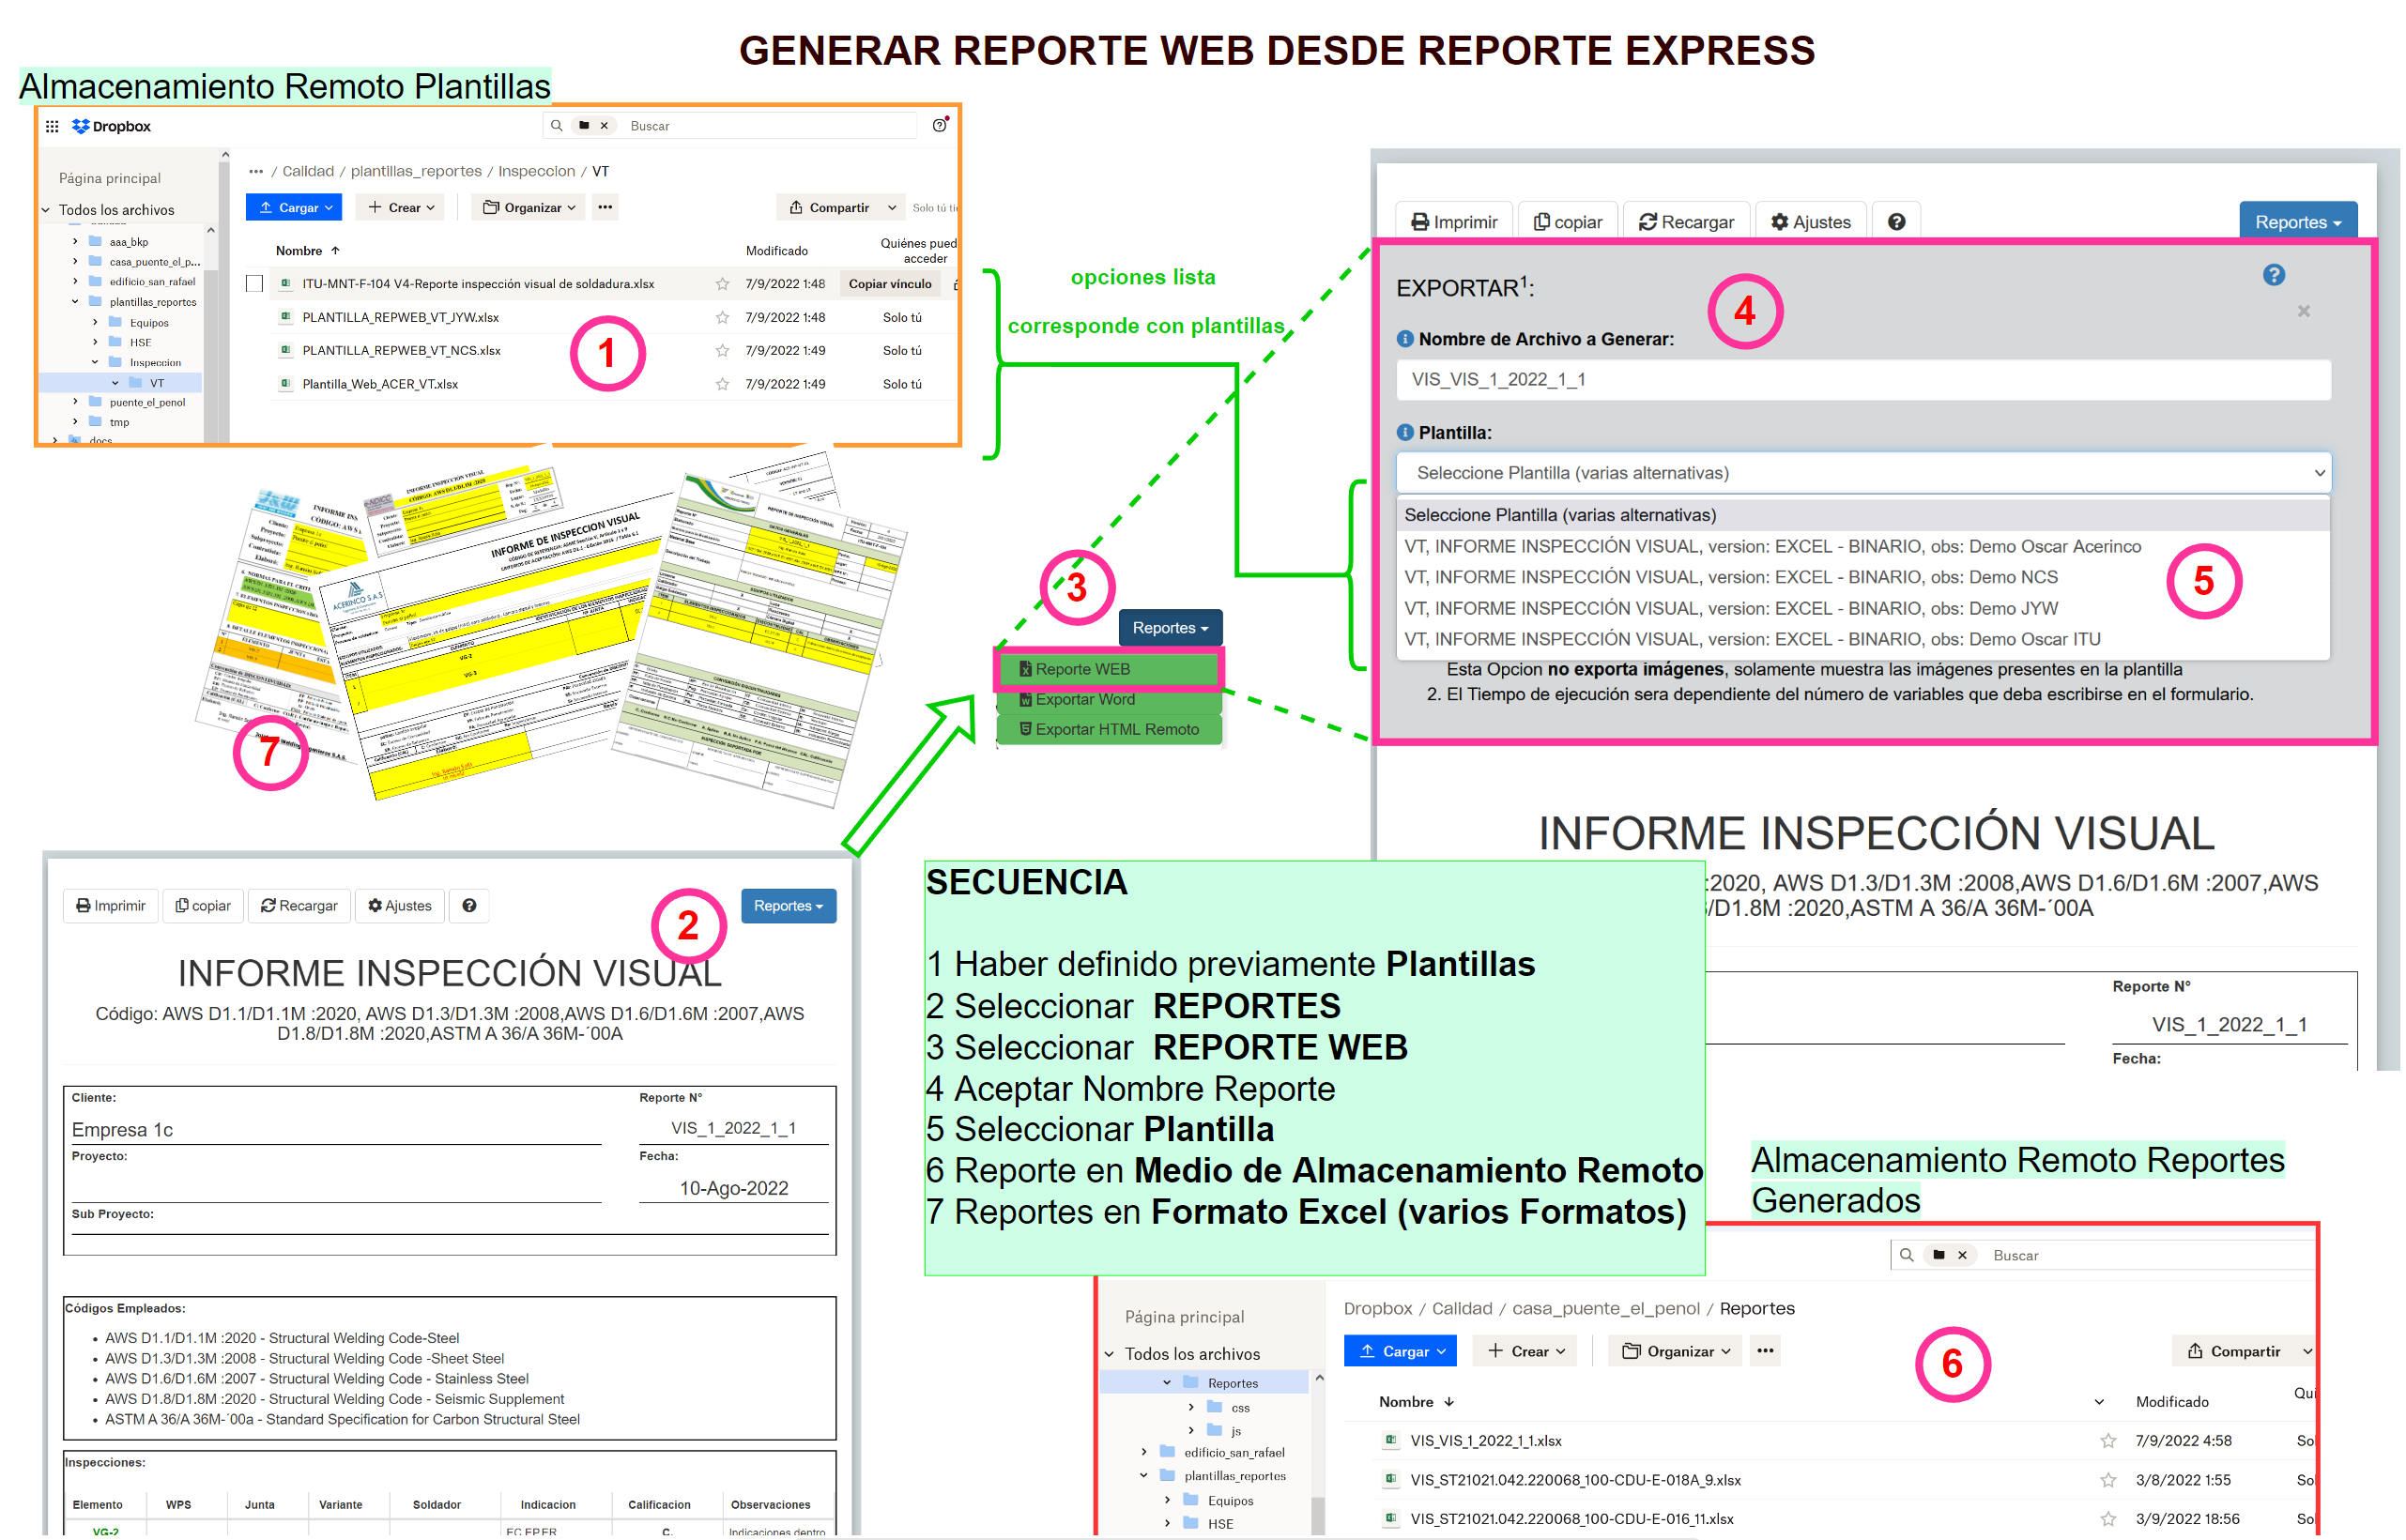Click the search magnifier in the top Dropbox bar
The height and width of the screenshot is (1540, 2406).
coord(556,126)
